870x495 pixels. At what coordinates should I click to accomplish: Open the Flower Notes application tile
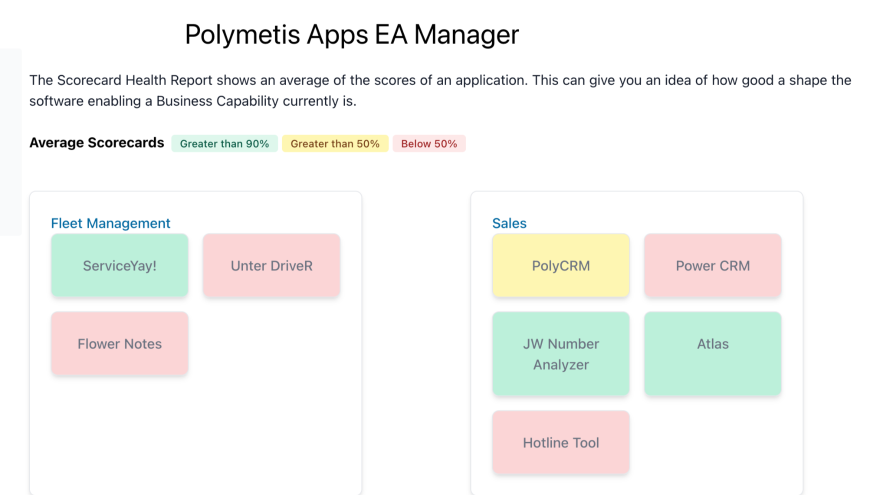click(x=120, y=344)
